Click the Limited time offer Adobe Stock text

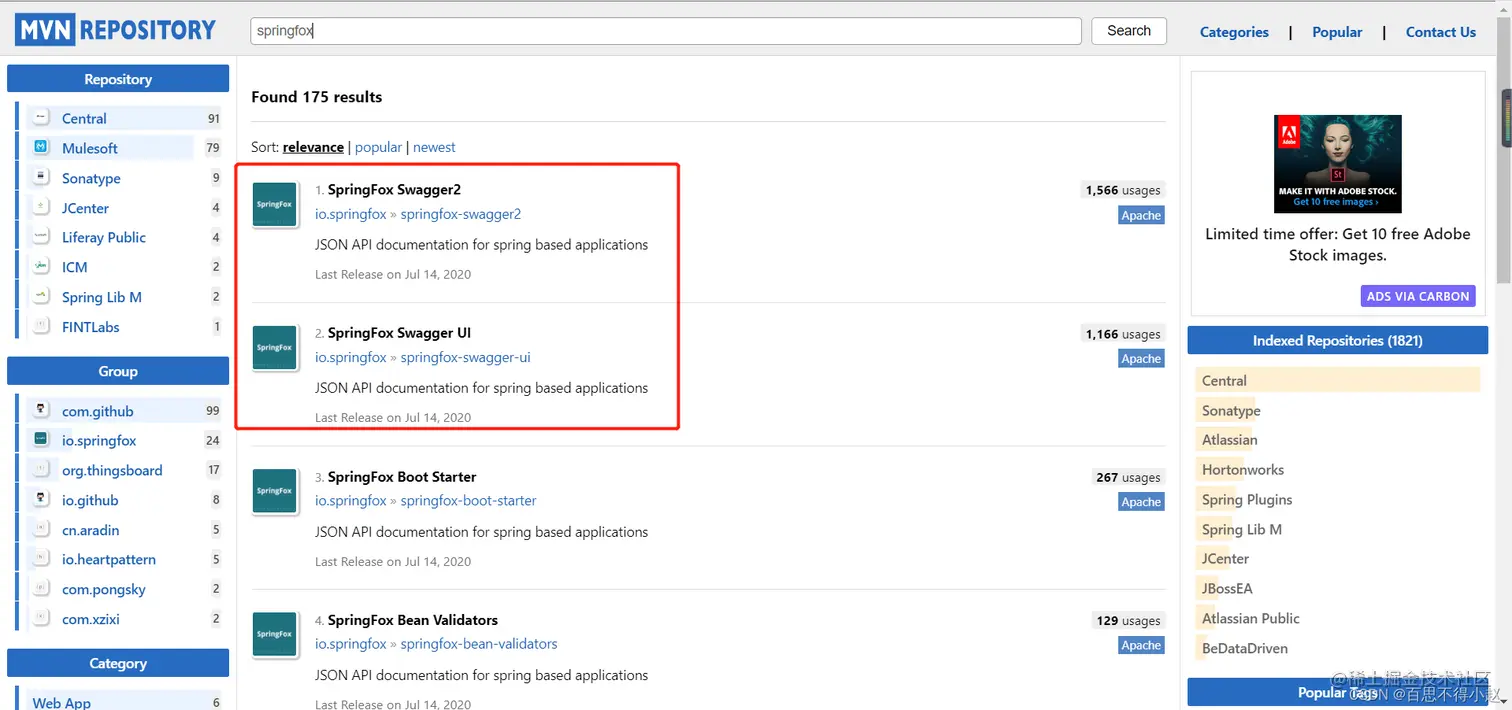tap(1338, 245)
